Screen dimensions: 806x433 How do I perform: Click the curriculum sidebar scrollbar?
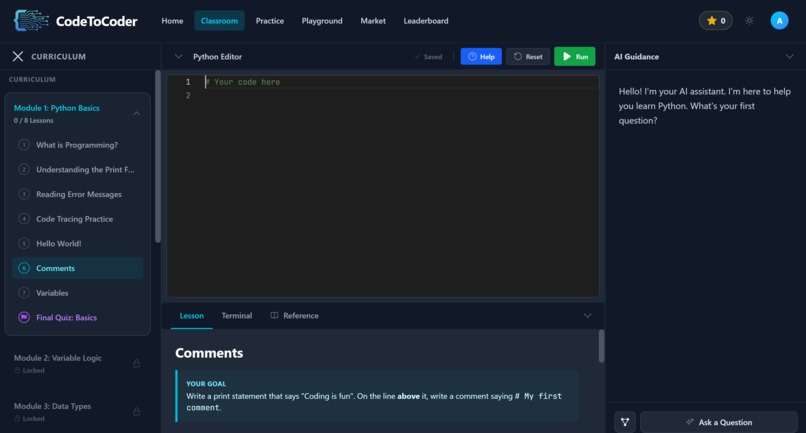point(158,156)
